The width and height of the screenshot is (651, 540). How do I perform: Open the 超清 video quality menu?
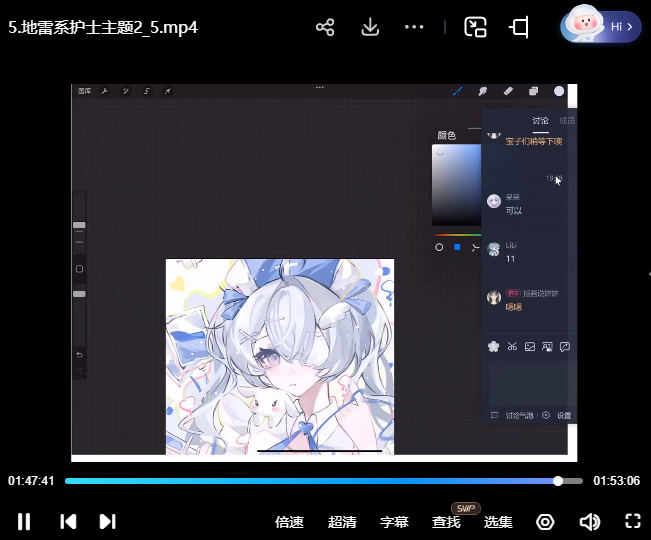click(342, 522)
